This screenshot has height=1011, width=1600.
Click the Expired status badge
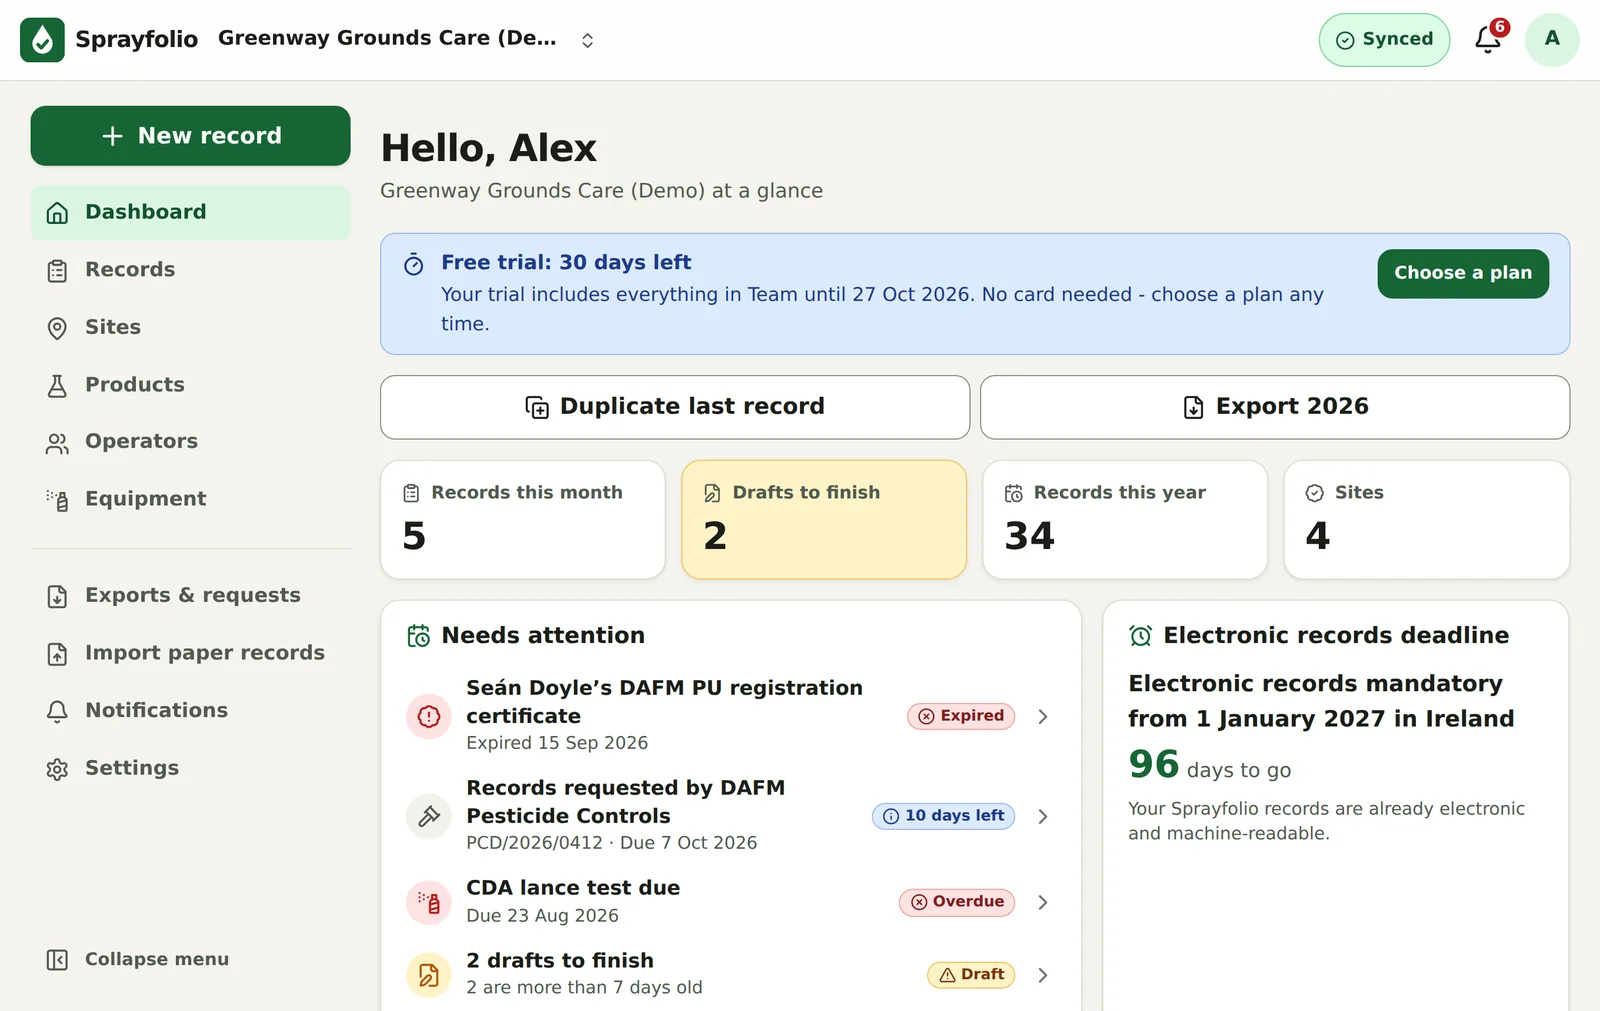(x=961, y=717)
